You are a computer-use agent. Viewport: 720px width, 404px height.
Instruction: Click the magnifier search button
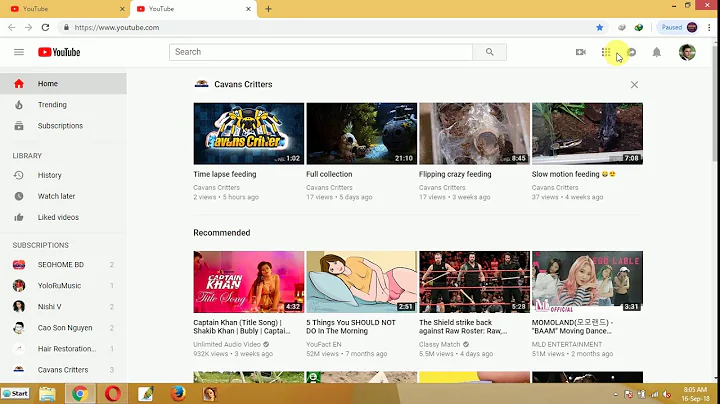(489, 52)
